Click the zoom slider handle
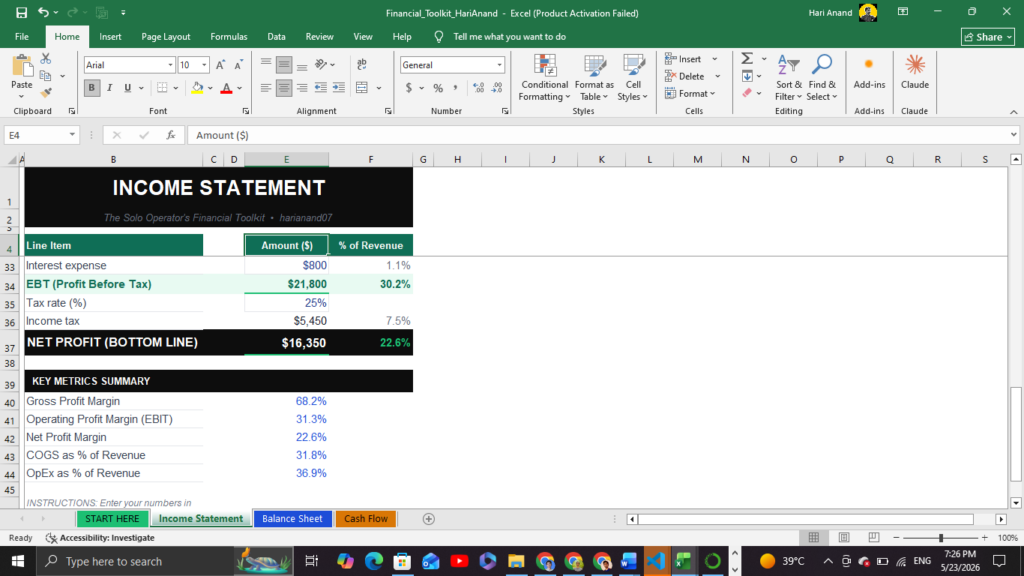 coord(940,537)
